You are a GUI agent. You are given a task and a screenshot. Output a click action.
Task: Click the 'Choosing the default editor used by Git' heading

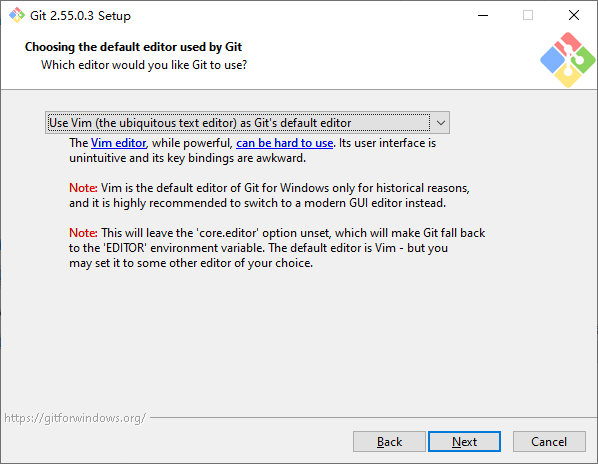coord(133,47)
